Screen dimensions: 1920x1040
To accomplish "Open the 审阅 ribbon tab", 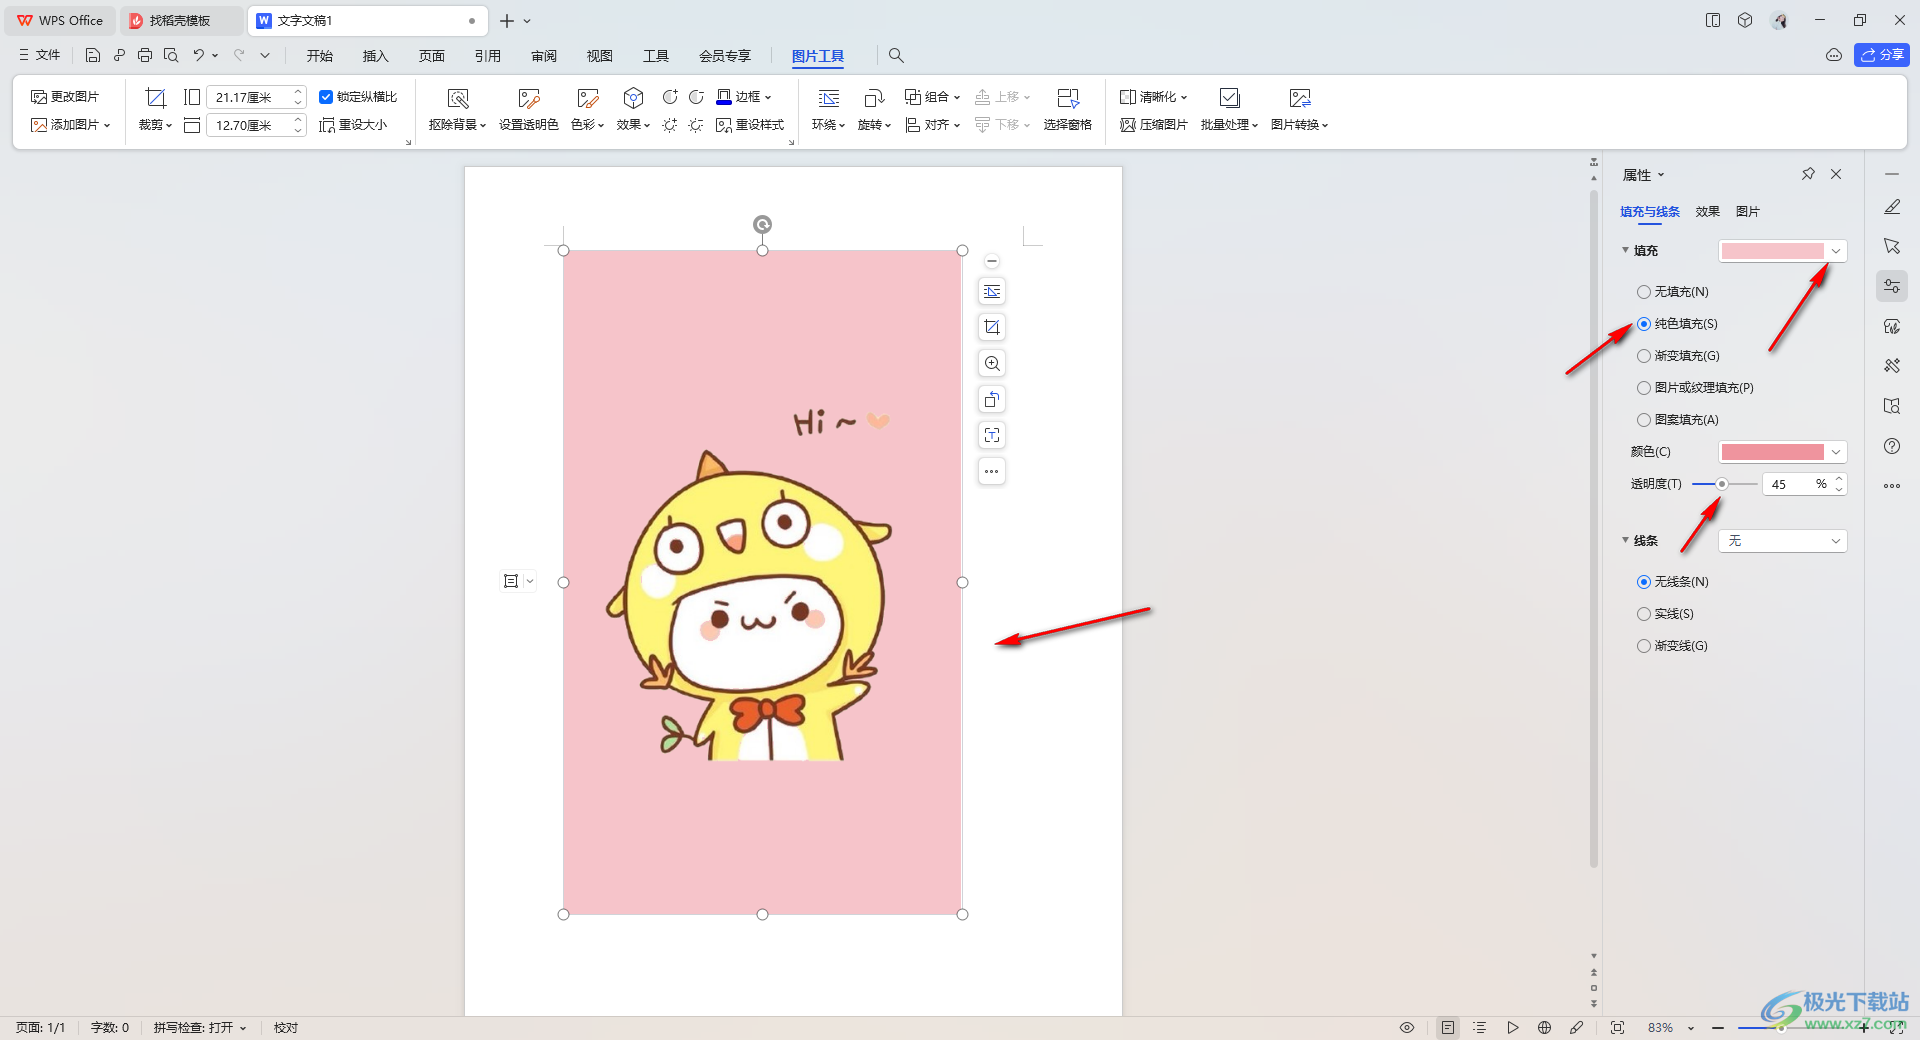I will 544,56.
